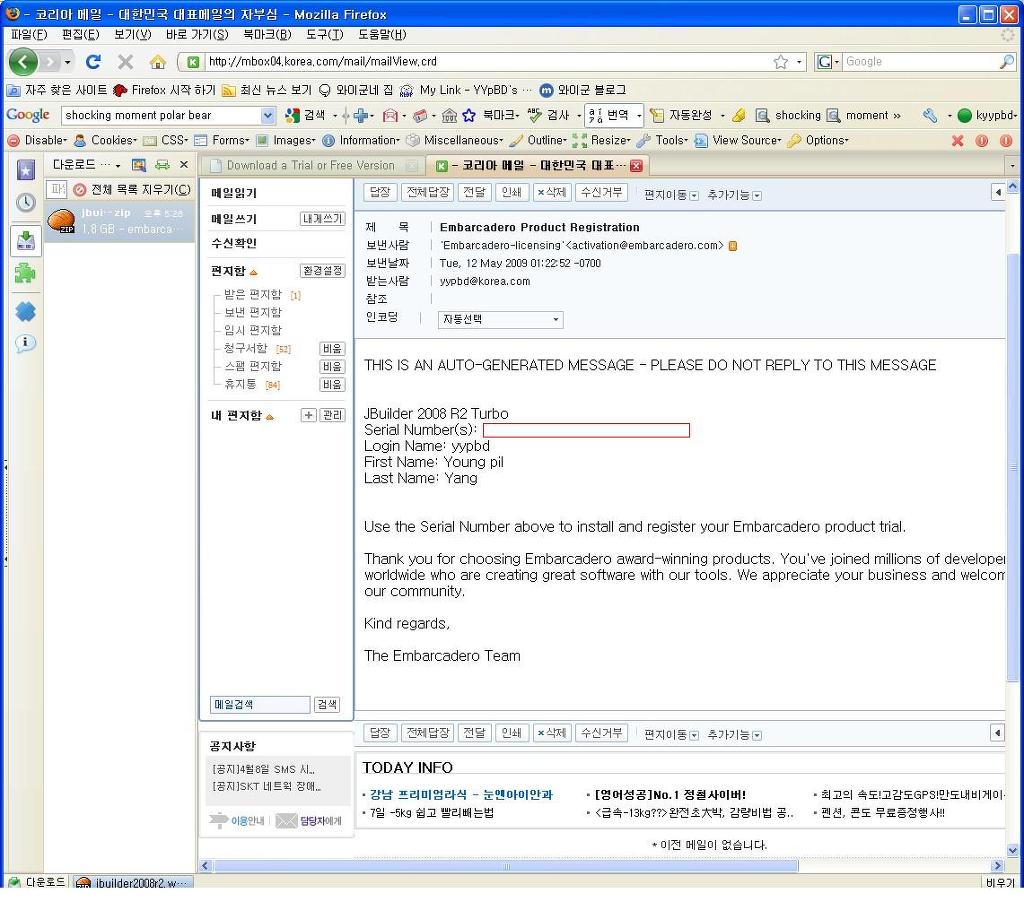Click the 담당자에게 envelope link

[308, 820]
